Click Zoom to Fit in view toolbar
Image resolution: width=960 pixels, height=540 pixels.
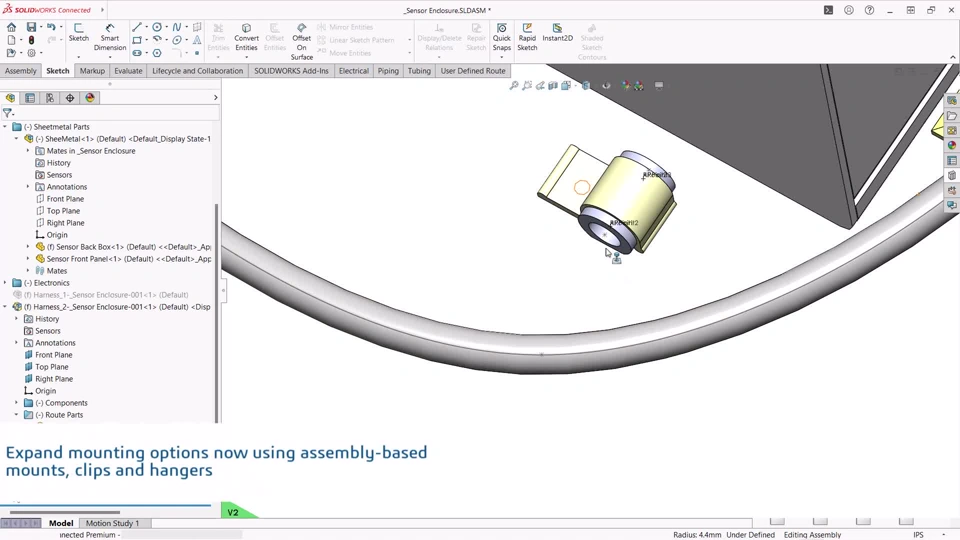point(514,86)
